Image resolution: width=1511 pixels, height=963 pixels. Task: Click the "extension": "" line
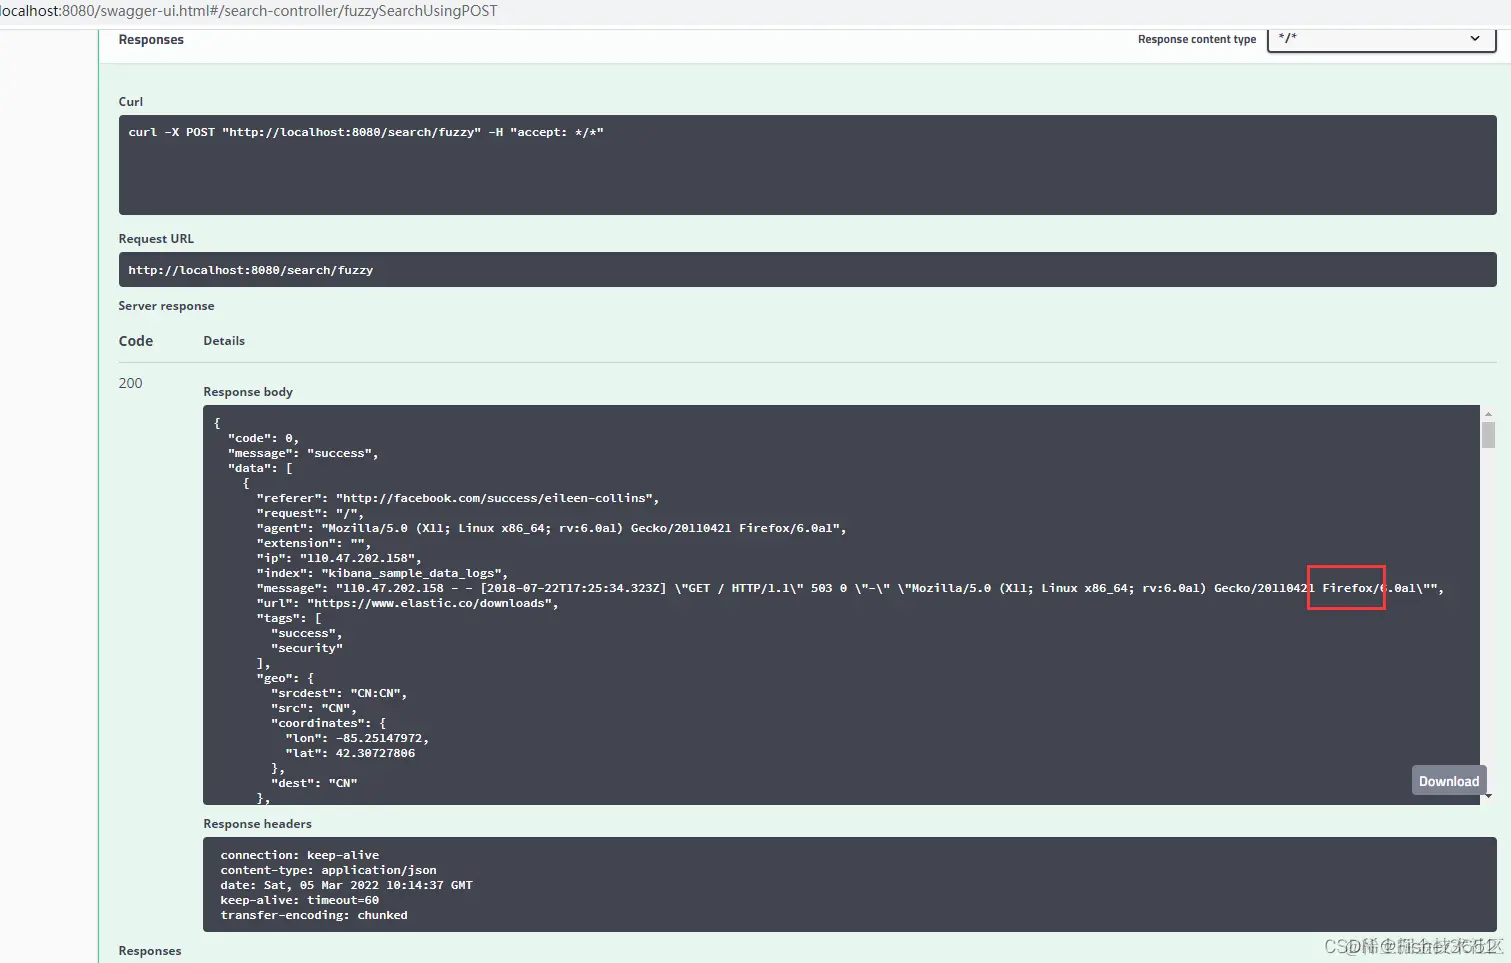pyautogui.click(x=314, y=543)
